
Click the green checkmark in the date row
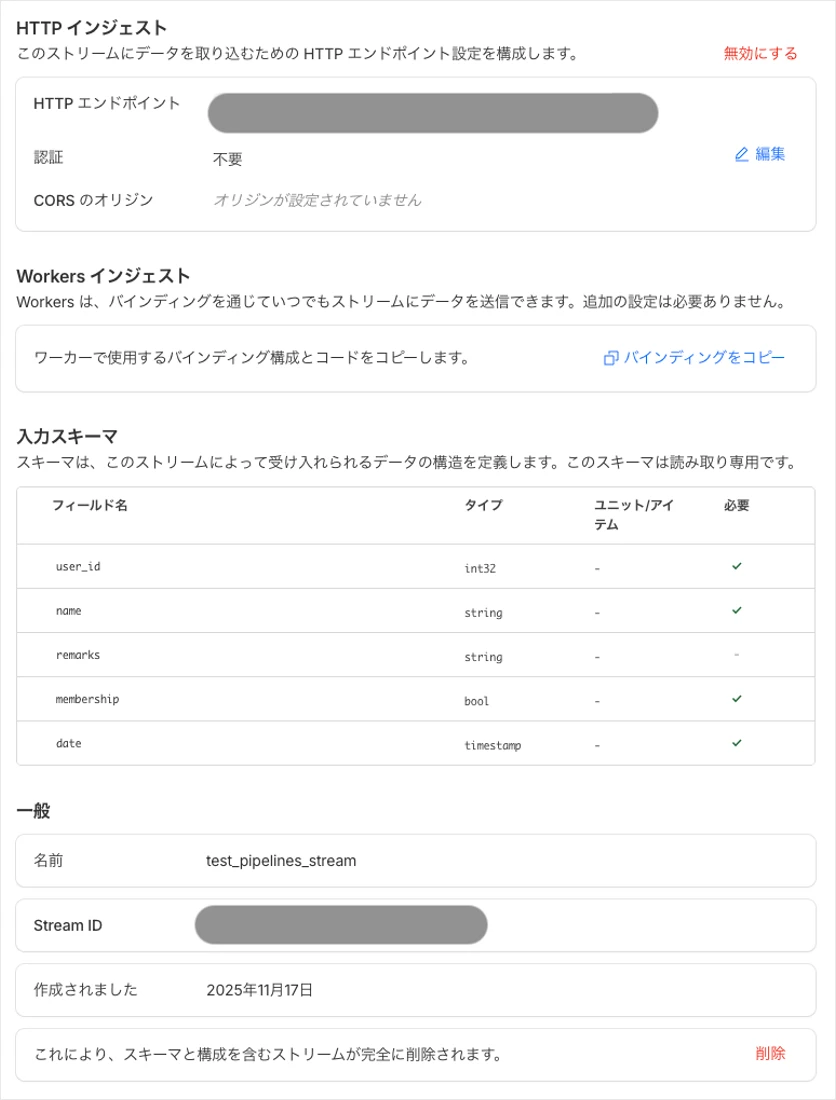pos(738,744)
